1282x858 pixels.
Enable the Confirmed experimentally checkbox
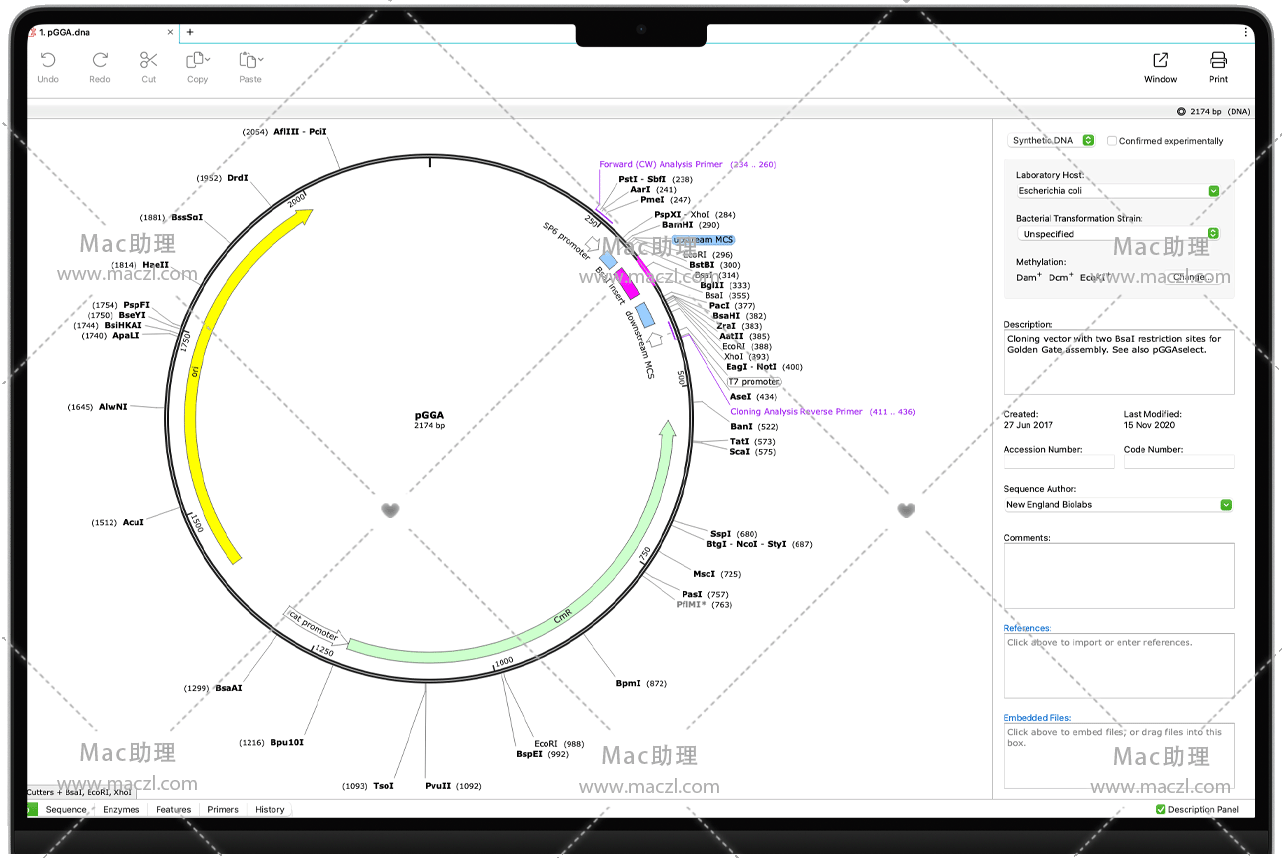tap(1112, 141)
